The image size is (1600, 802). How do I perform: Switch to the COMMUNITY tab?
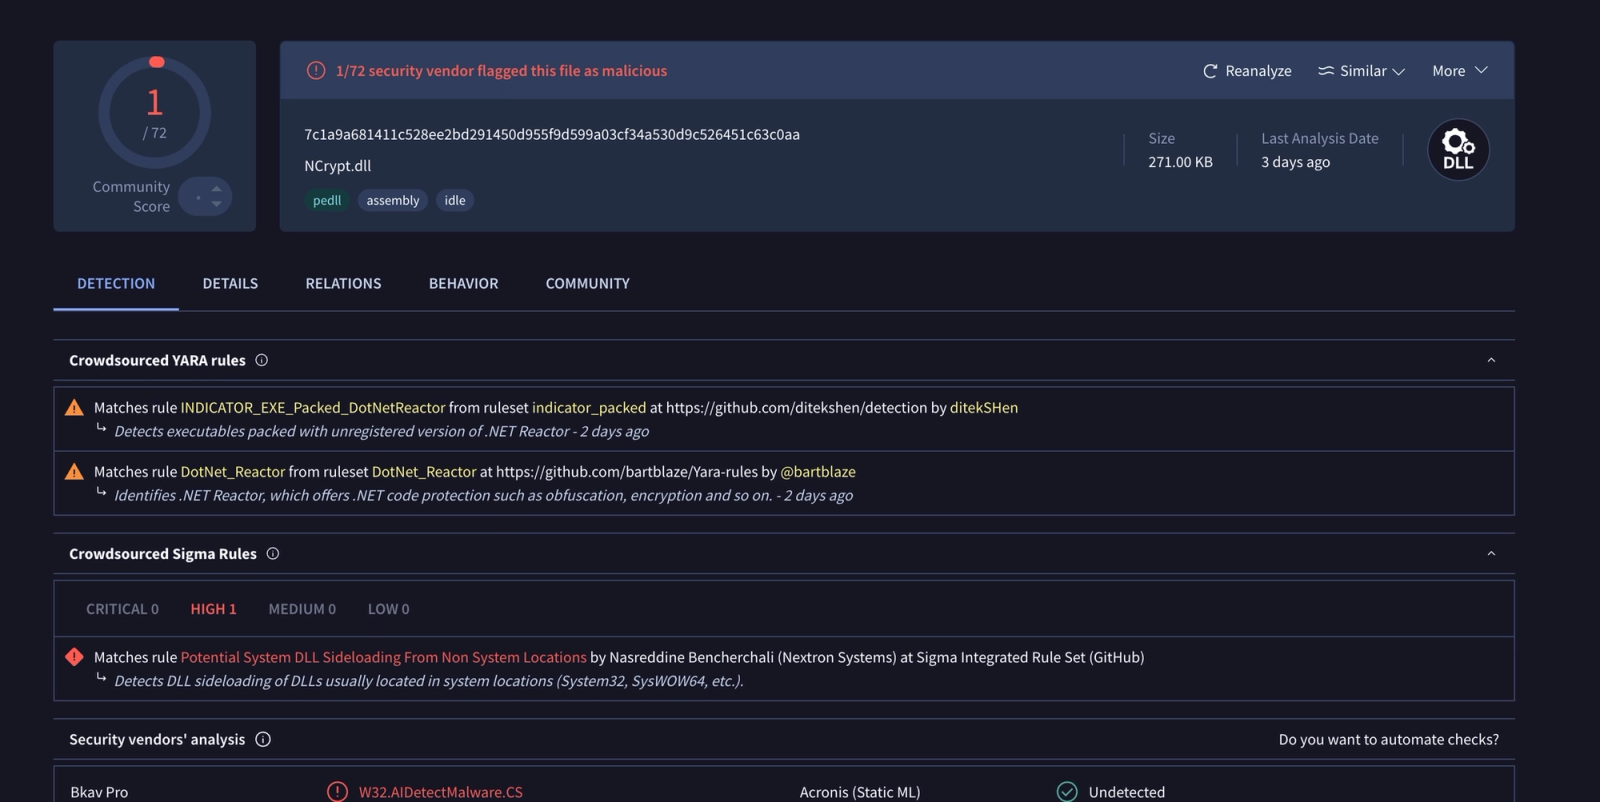(x=588, y=284)
